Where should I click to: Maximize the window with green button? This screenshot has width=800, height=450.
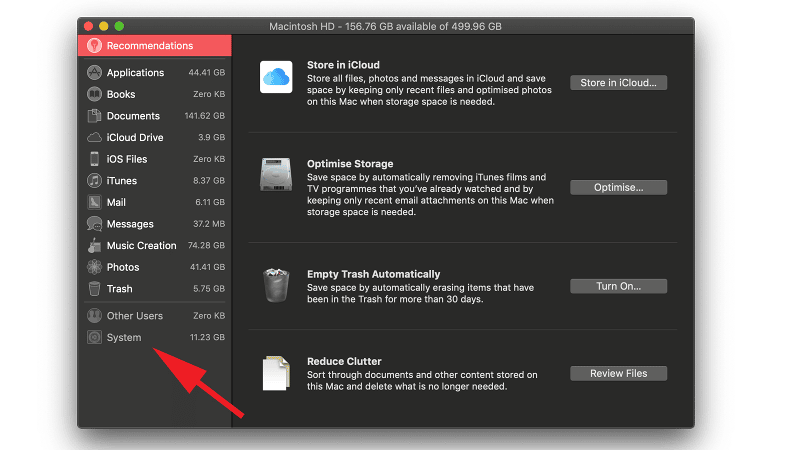(x=119, y=26)
